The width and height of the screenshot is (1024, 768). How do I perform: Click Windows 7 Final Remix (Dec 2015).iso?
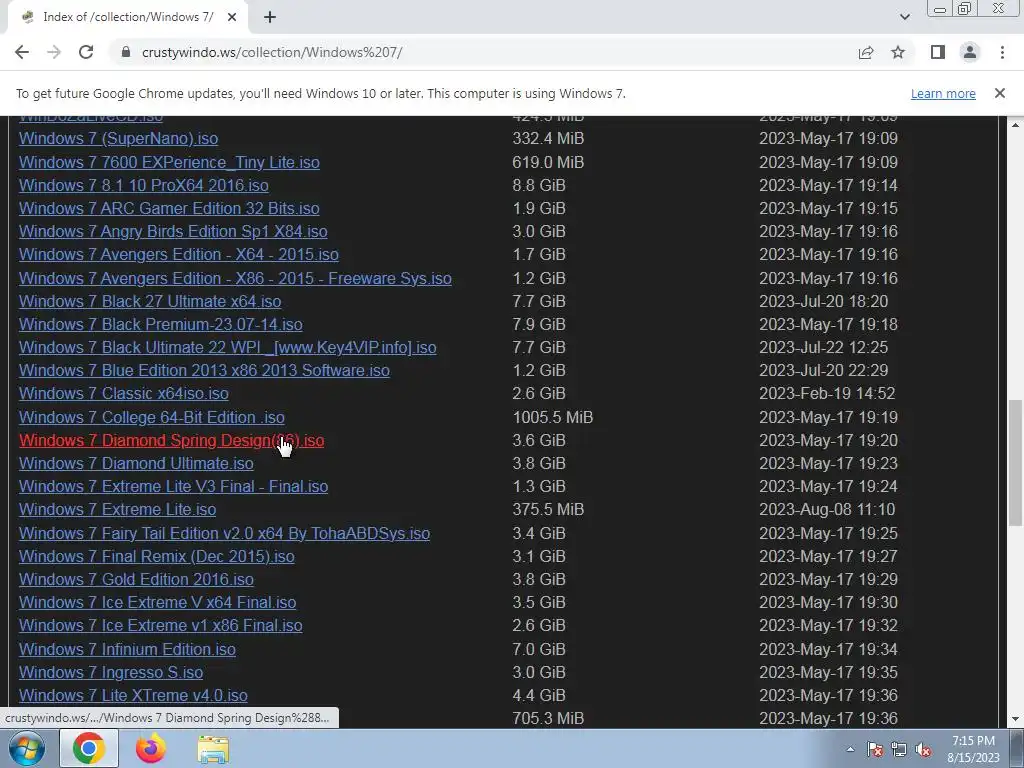point(157,556)
